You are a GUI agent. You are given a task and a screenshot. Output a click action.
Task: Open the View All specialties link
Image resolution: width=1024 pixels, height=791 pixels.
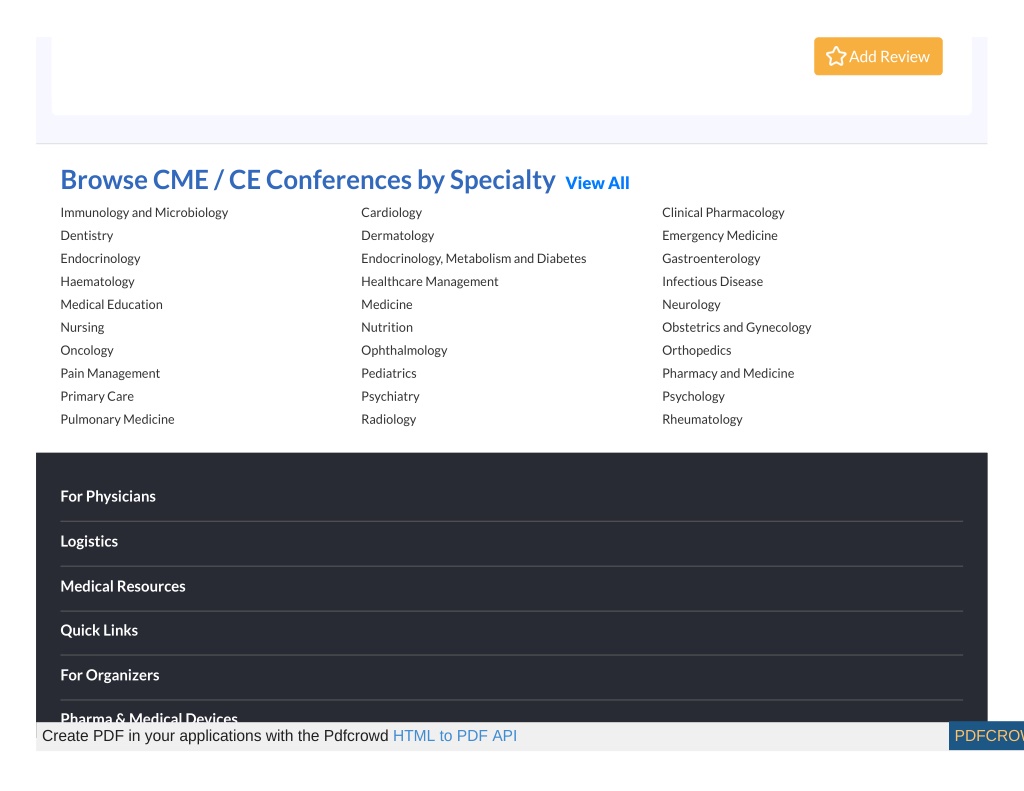click(x=597, y=184)
